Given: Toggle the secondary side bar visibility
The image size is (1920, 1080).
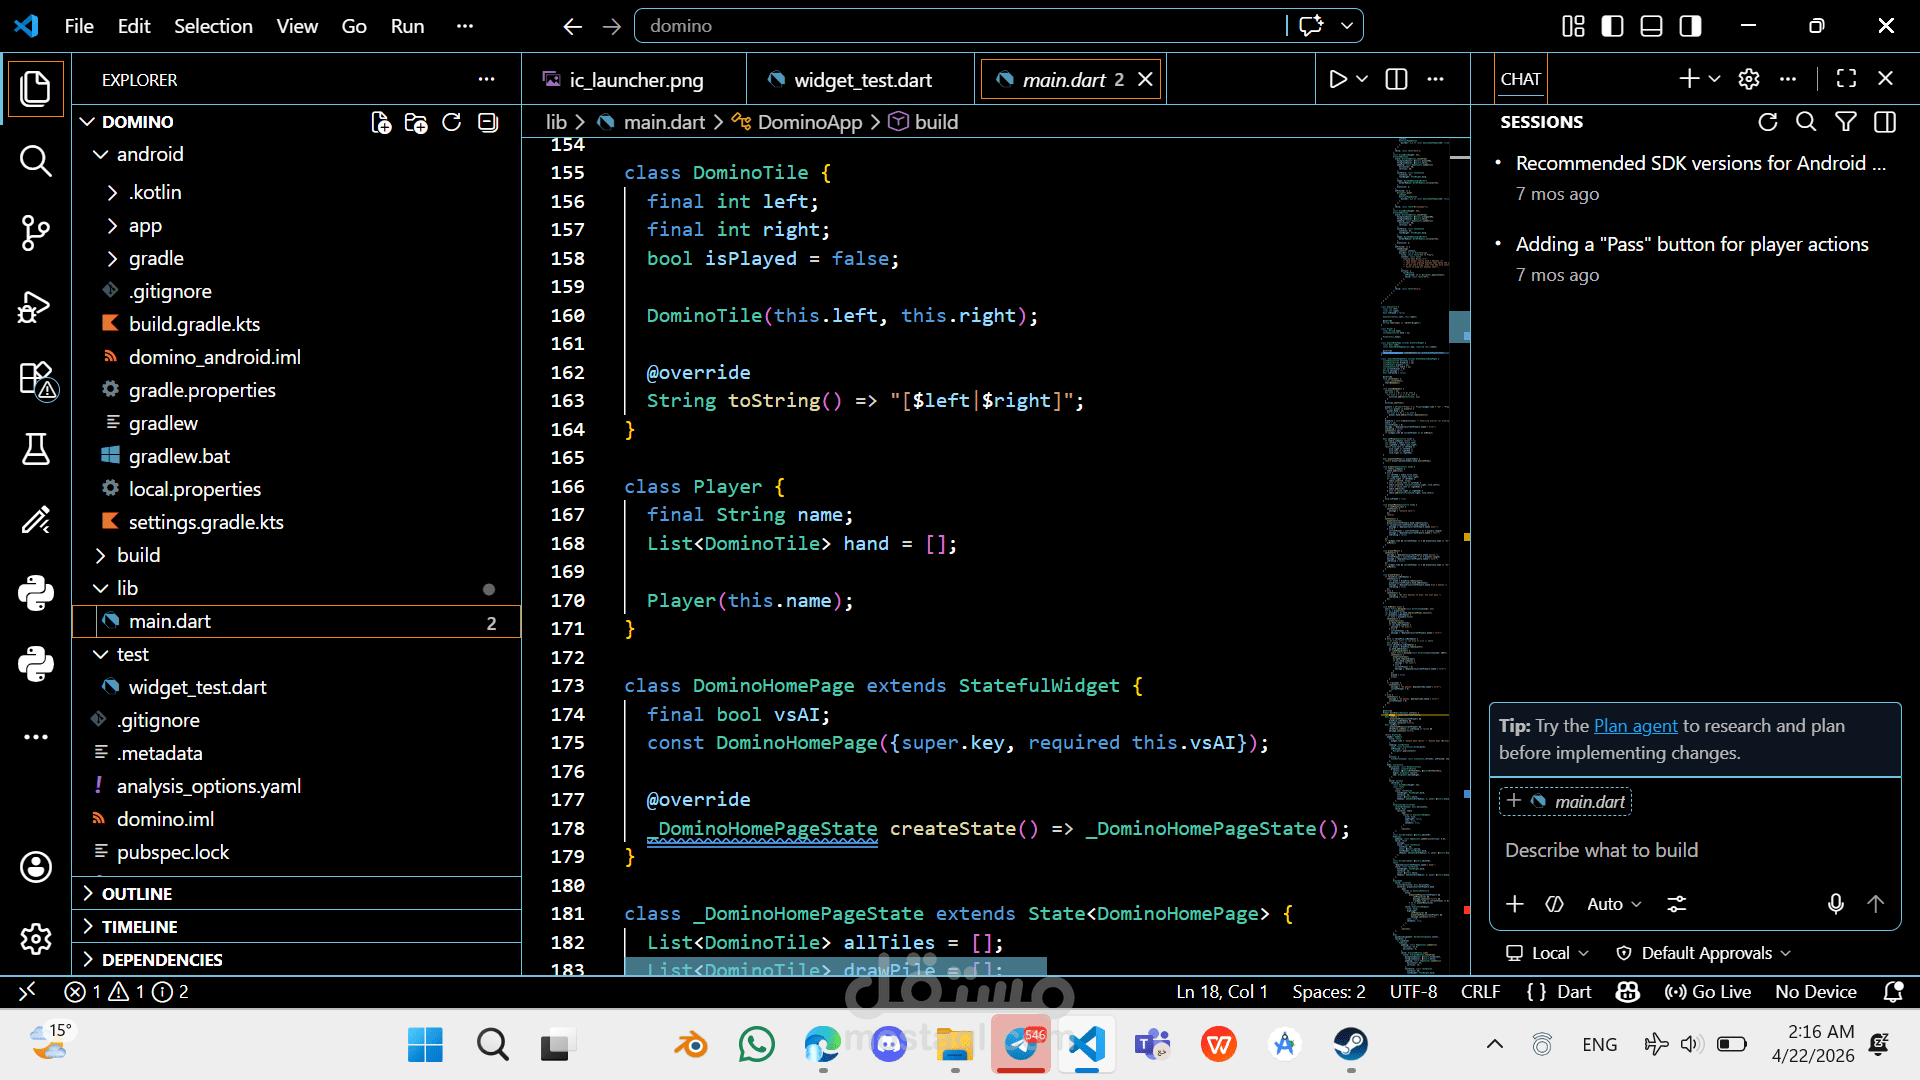Looking at the screenshot, I should coord(1690,26).
